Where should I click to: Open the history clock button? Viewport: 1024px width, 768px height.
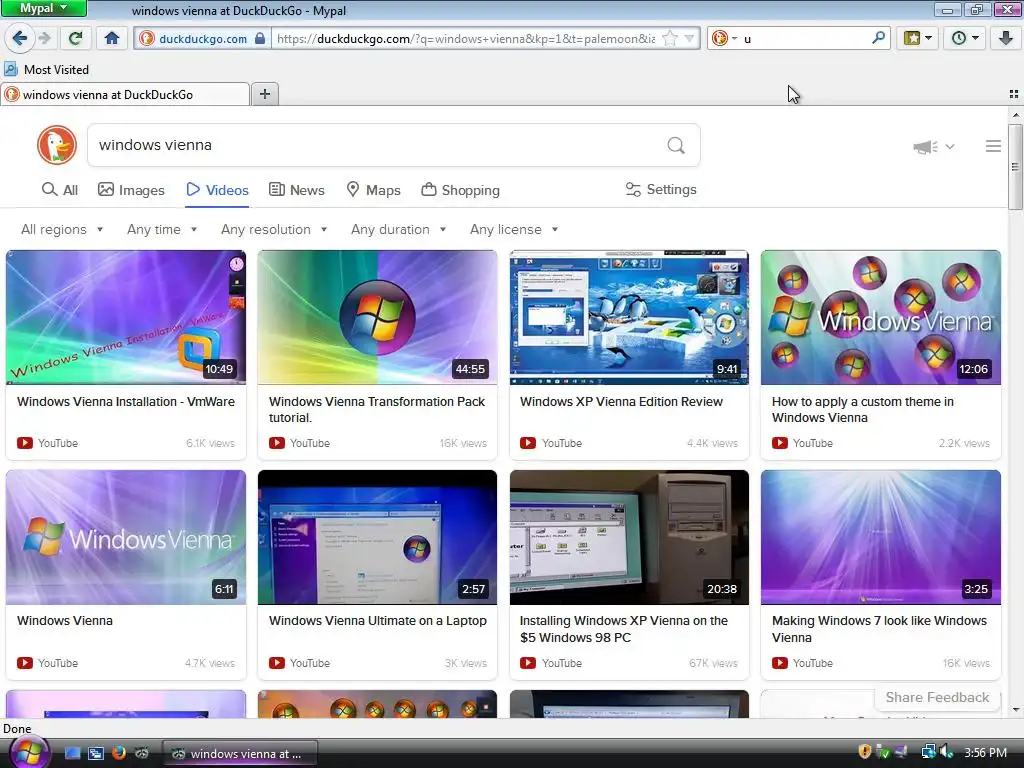[x=965, y=38]
